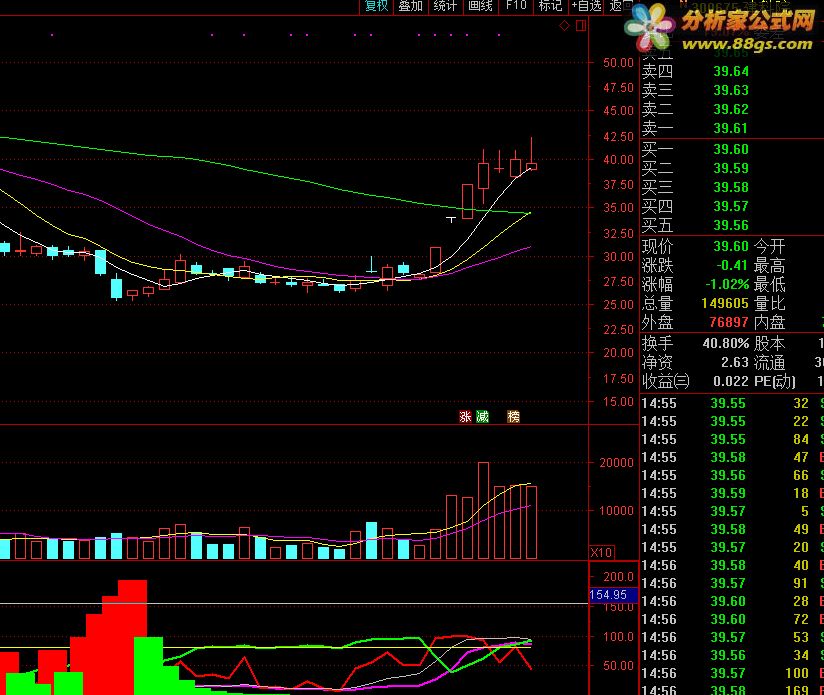This screenshot has width=824, height=695.
Task: Select 买三 price 39.58
Action: (730, 187)
